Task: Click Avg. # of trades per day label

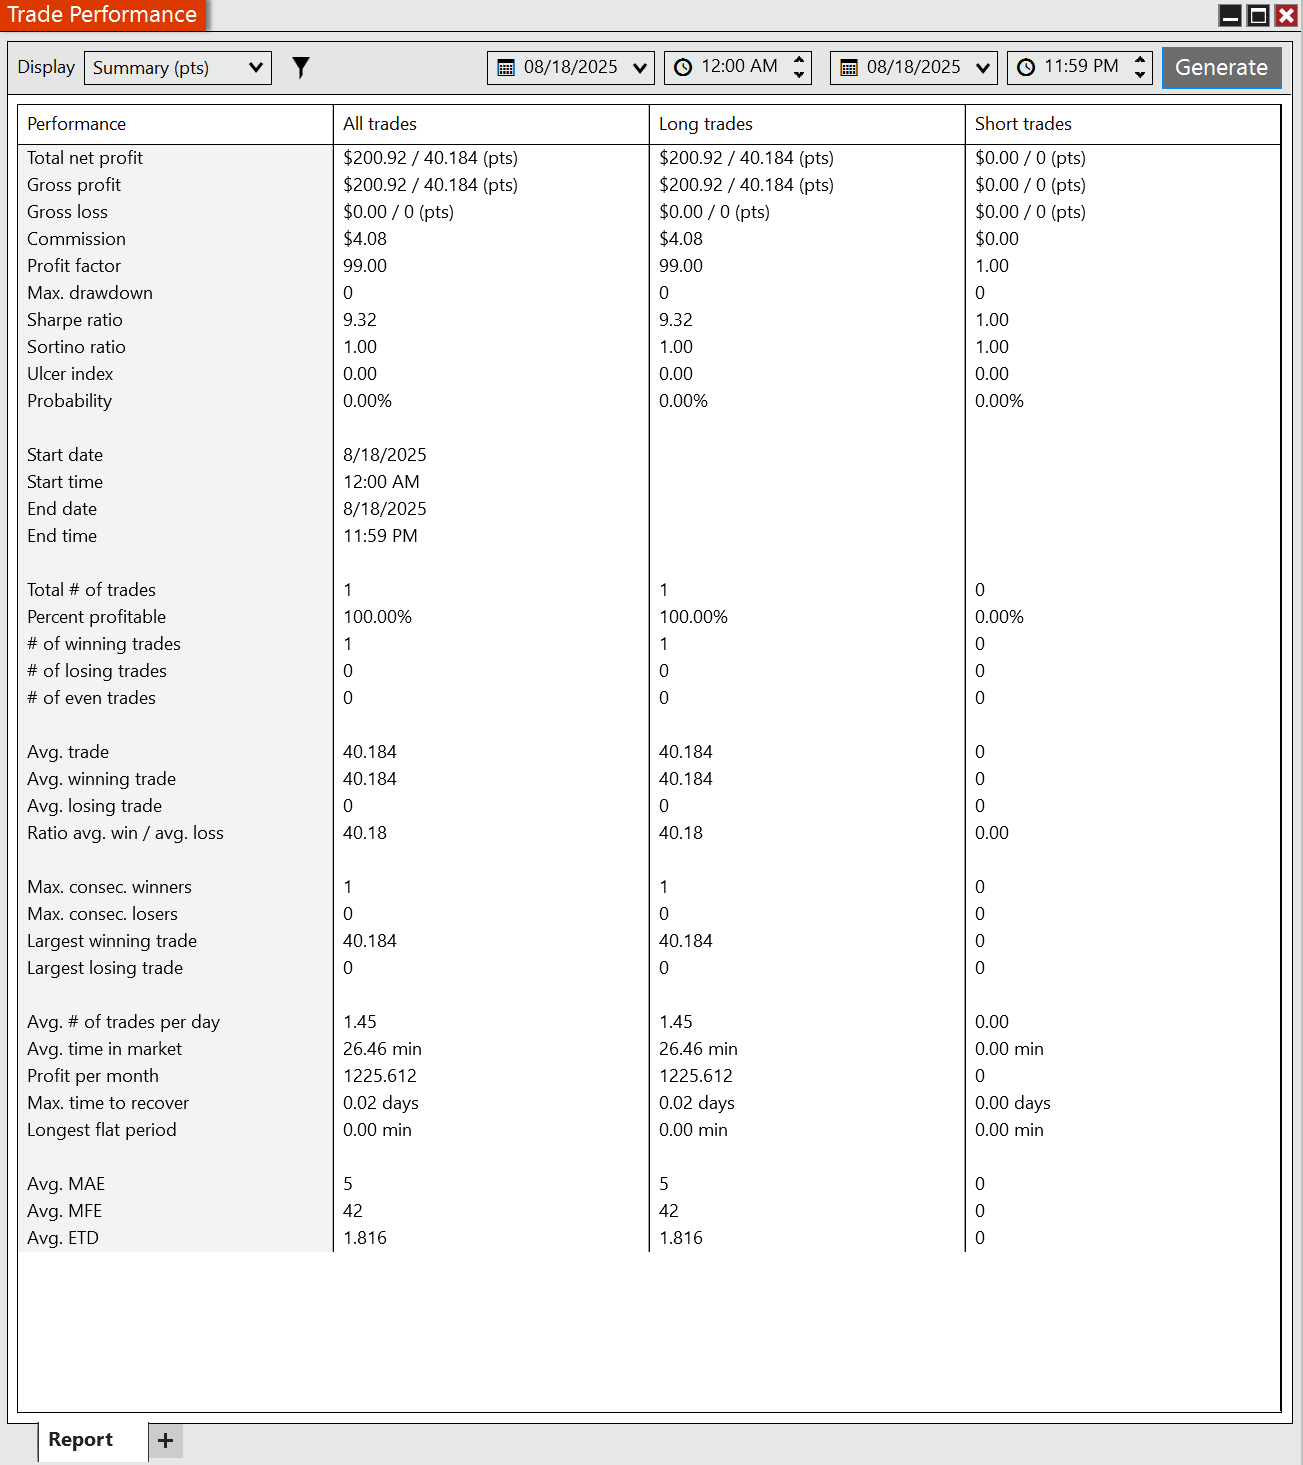Action: 123,1022
